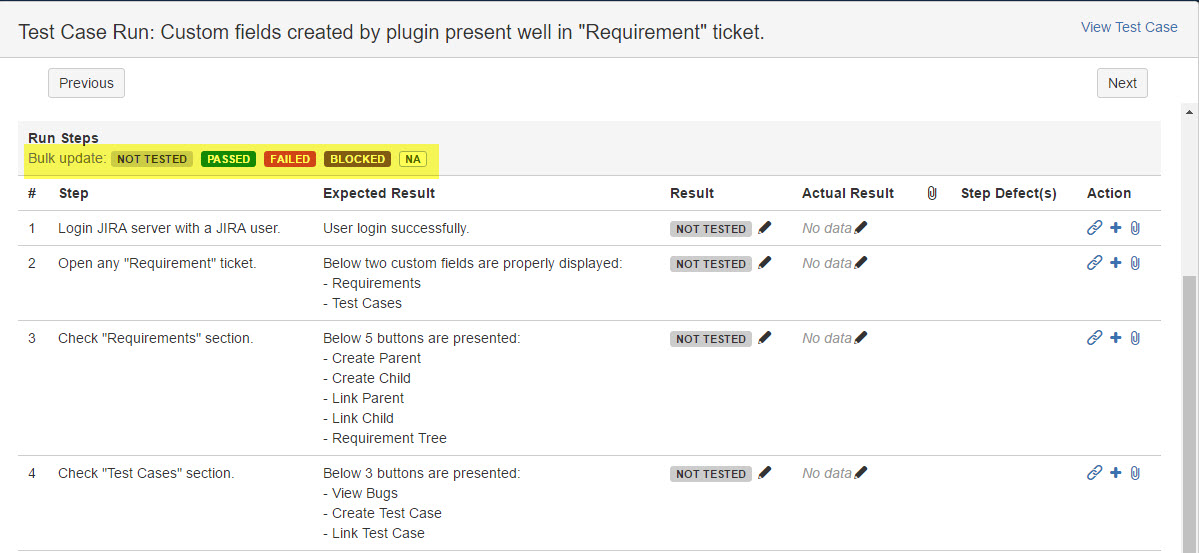Go to the Next test case run
The width and height of the screenshot is (1199, 553).
(x=1122, y=83)
